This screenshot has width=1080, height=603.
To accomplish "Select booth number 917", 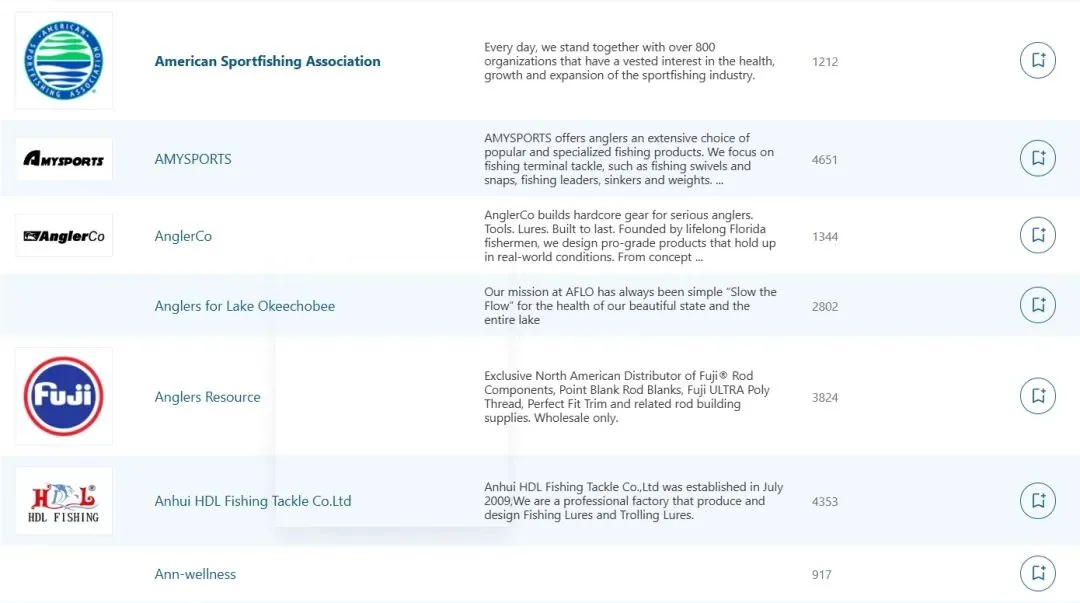I will click(x=821, y=575).
